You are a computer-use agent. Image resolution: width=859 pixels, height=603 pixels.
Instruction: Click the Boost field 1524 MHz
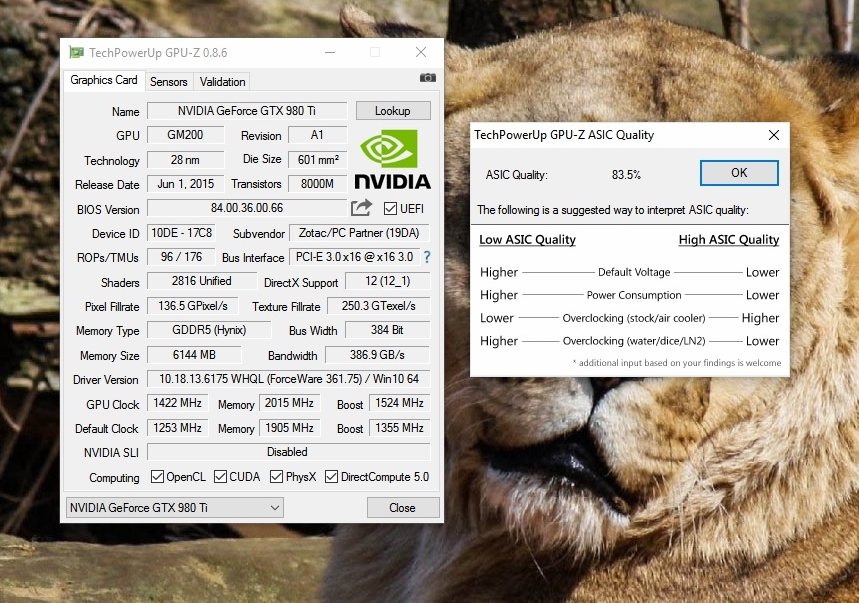tap(399, 403)
